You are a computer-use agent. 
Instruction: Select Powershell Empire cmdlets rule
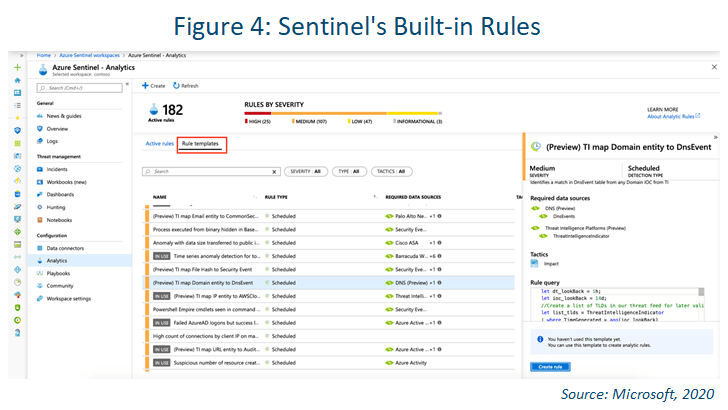click(329, 309)
